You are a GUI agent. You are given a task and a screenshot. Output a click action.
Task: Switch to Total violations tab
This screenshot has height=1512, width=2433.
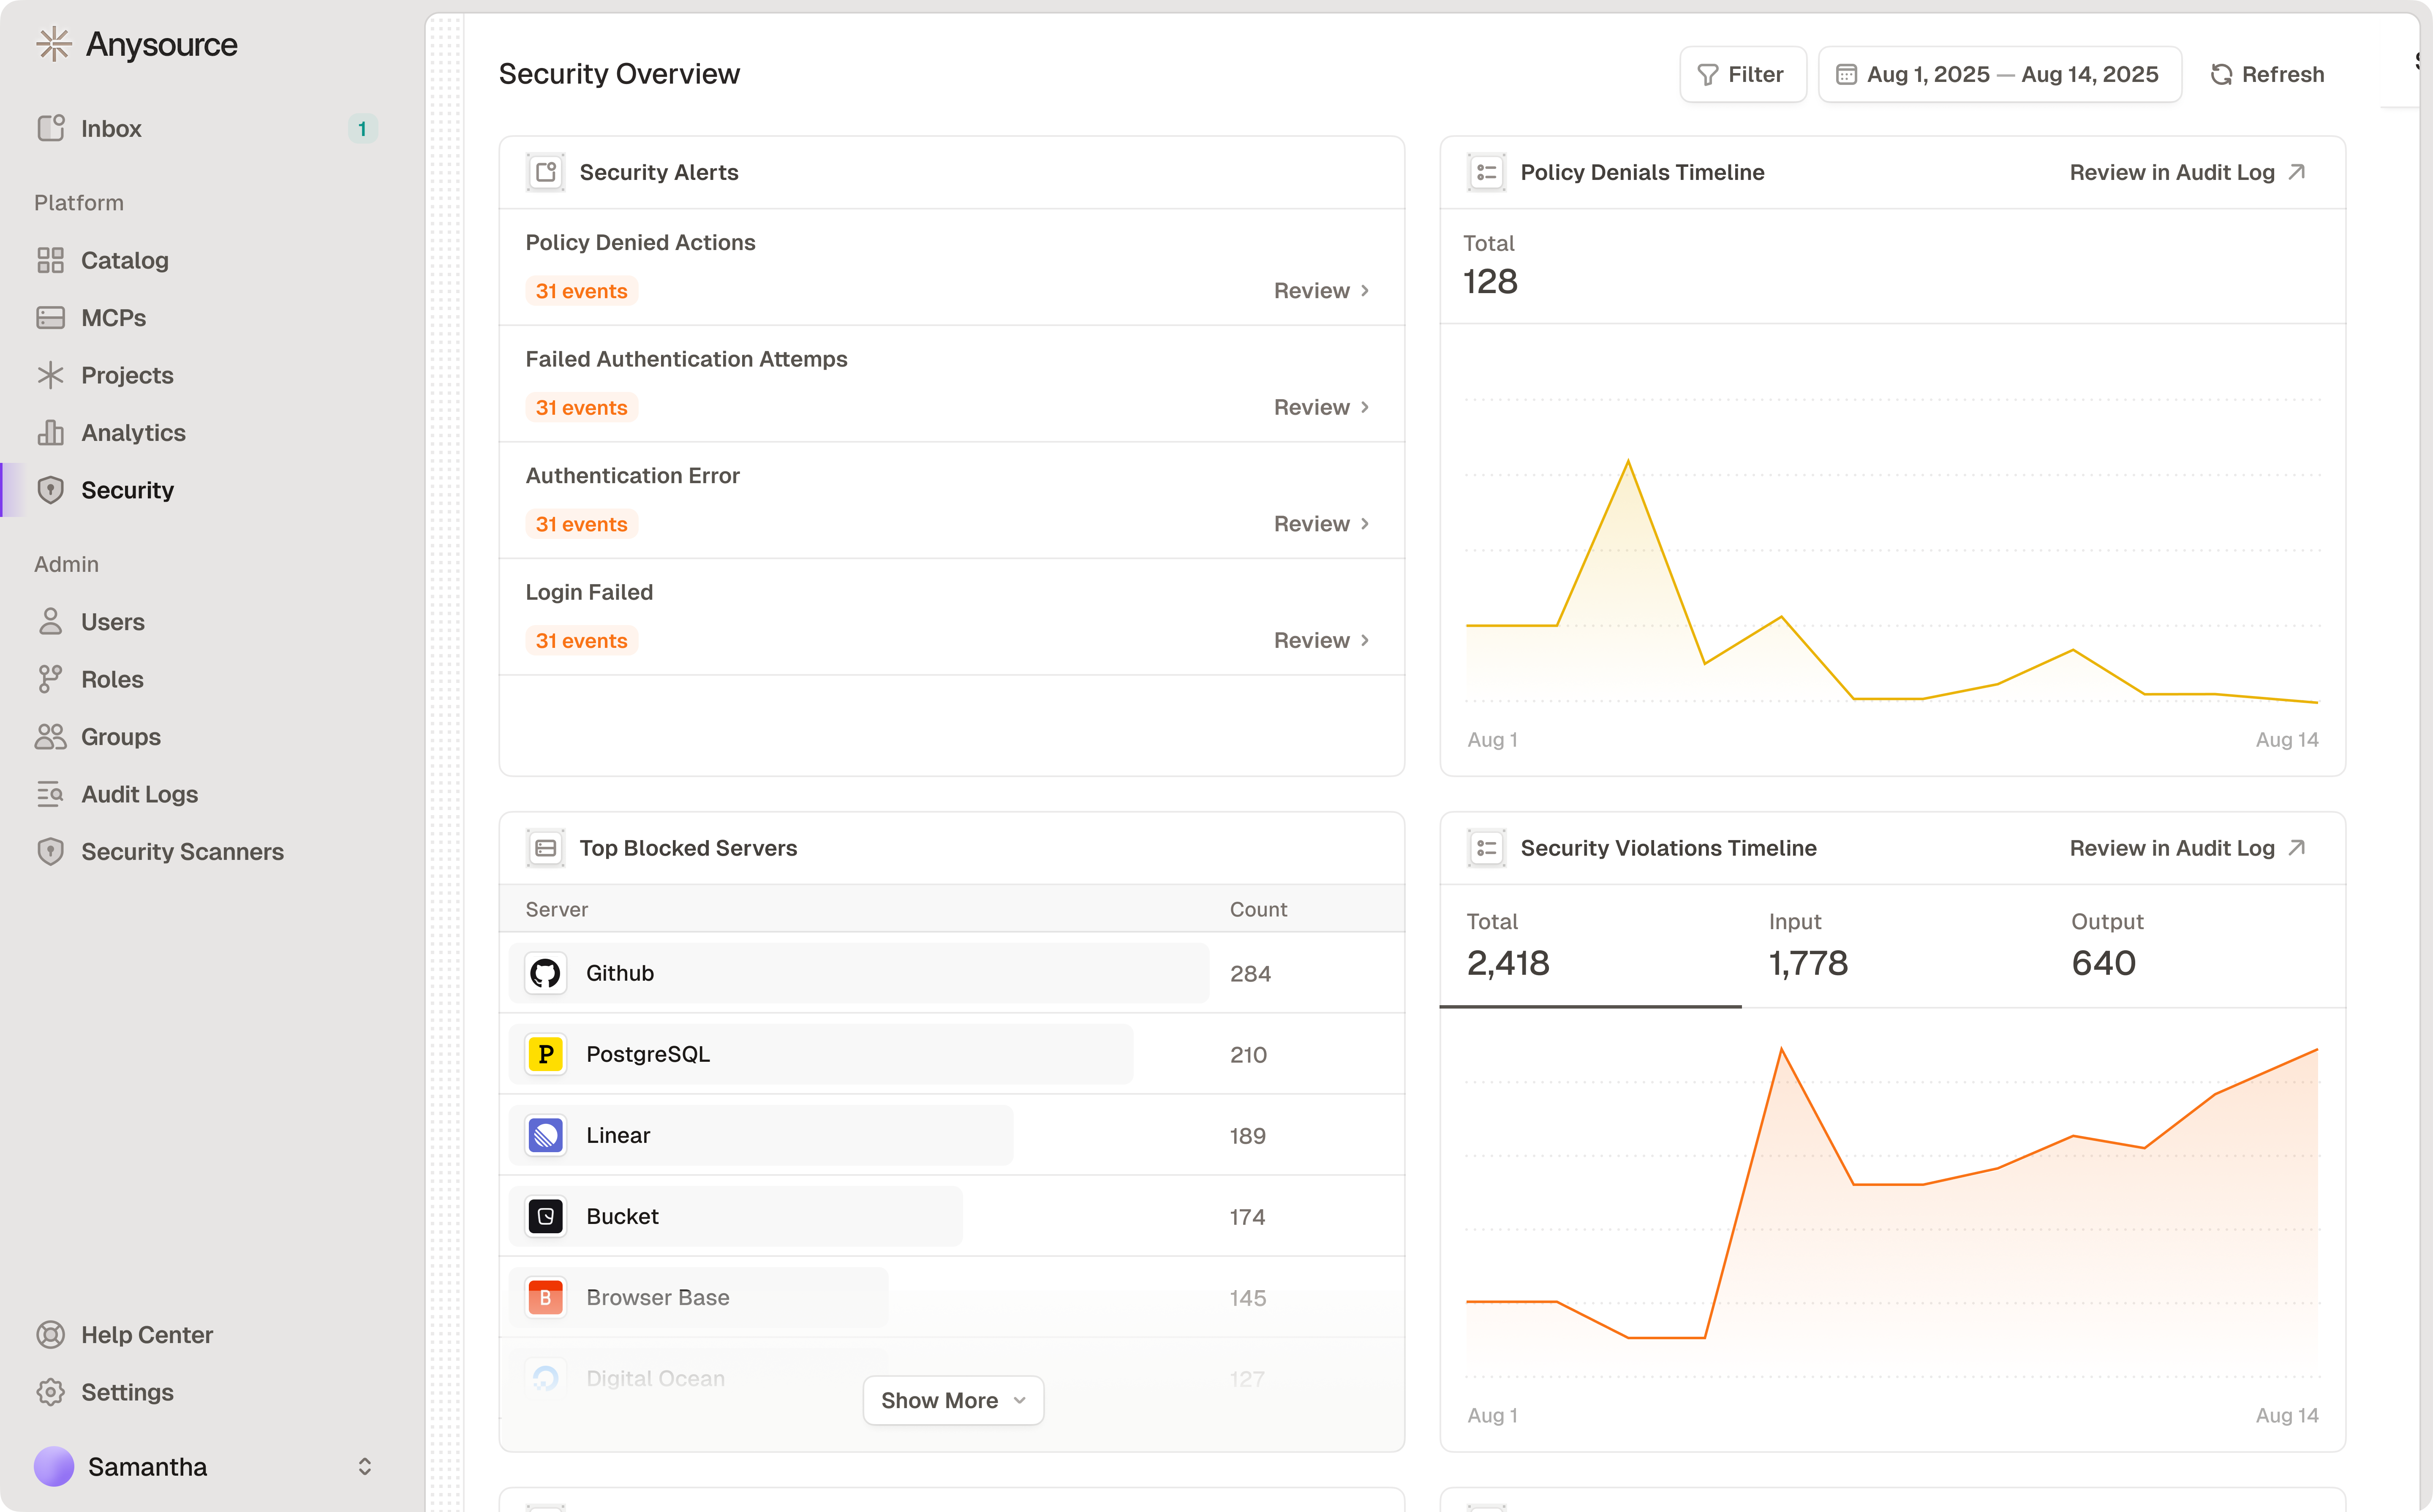[x=1507, y=945]
